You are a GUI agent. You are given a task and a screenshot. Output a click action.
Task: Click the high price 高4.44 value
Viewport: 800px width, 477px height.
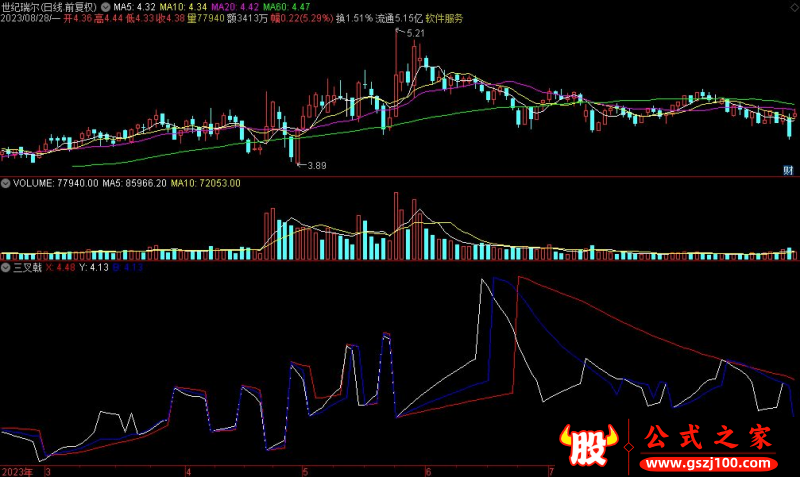[109, 19]
